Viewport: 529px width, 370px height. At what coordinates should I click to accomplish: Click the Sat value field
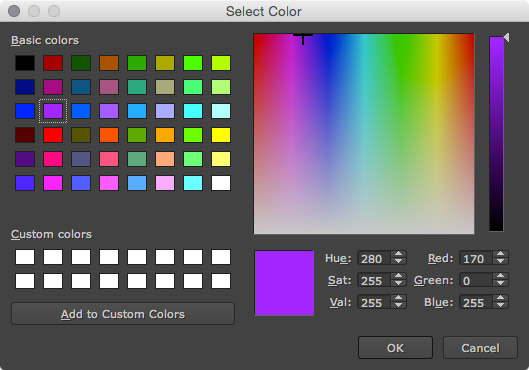pyautogui.click(x=374, y=280)
